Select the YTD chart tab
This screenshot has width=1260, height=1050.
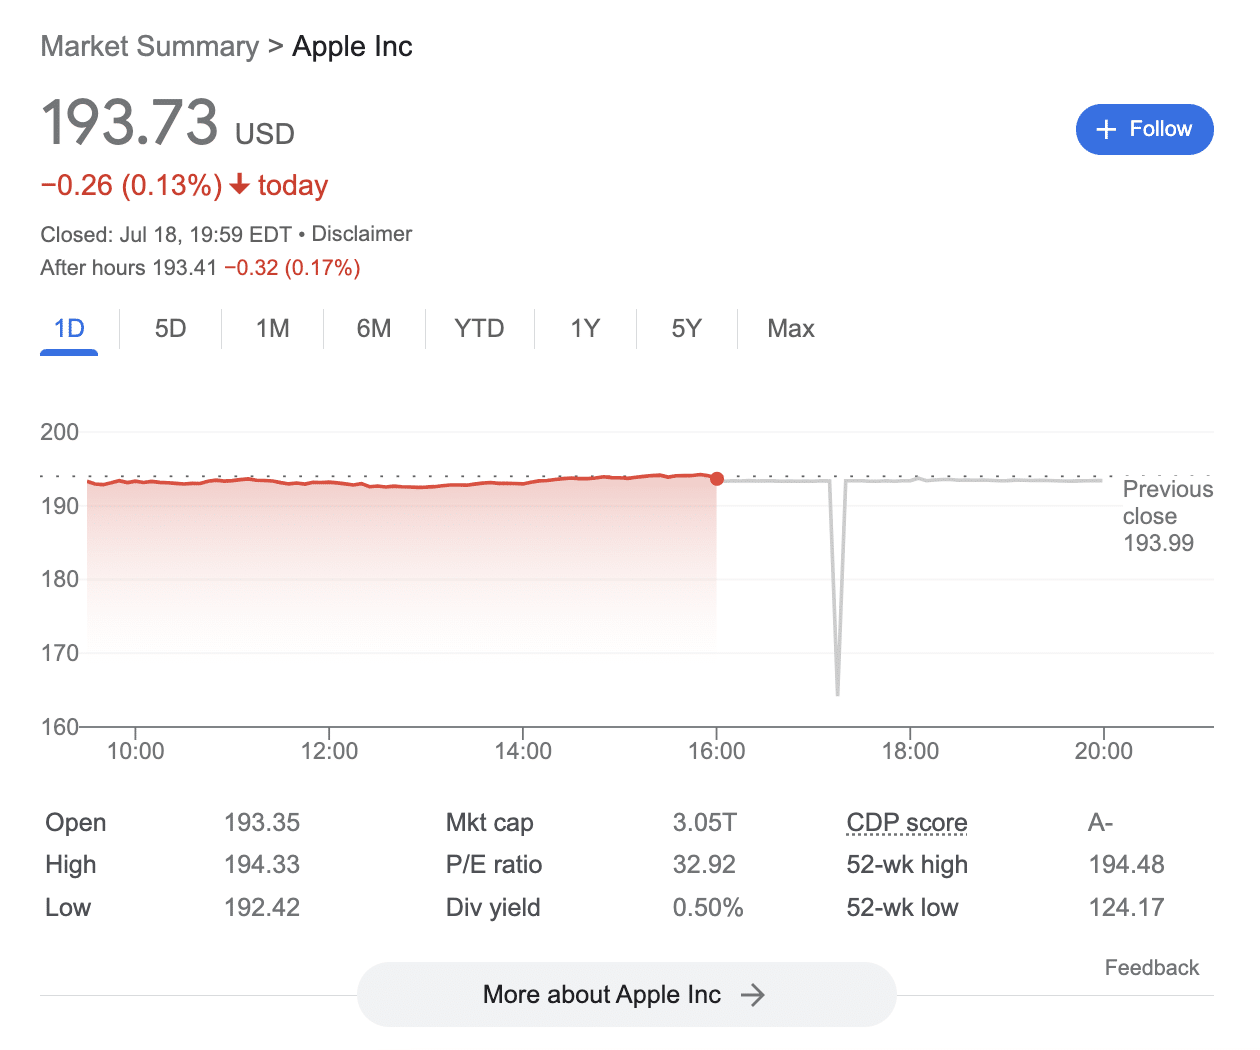click(x=479, y=329)
